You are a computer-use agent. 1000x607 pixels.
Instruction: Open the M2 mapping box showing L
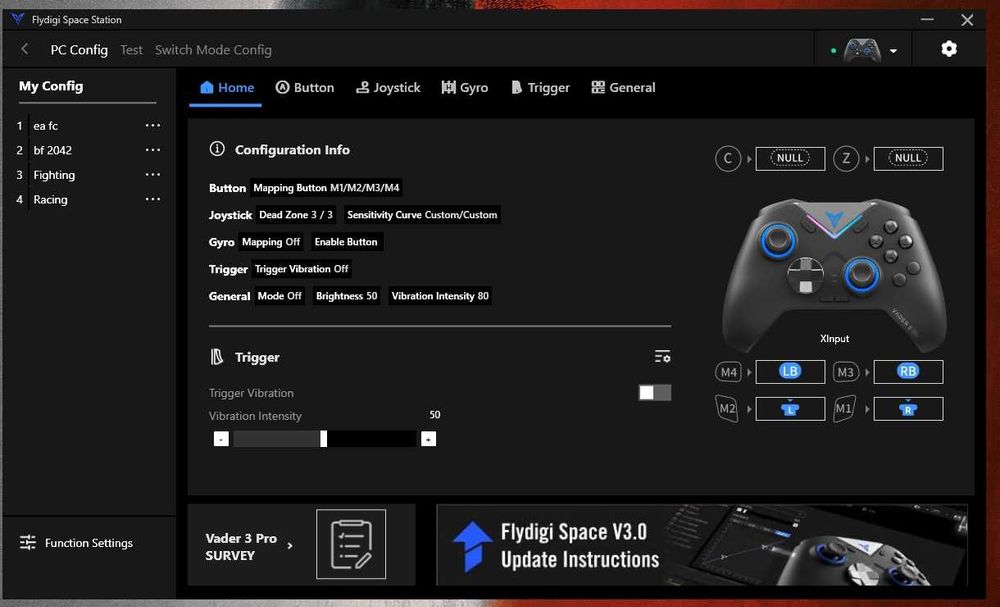pos(790,409)
